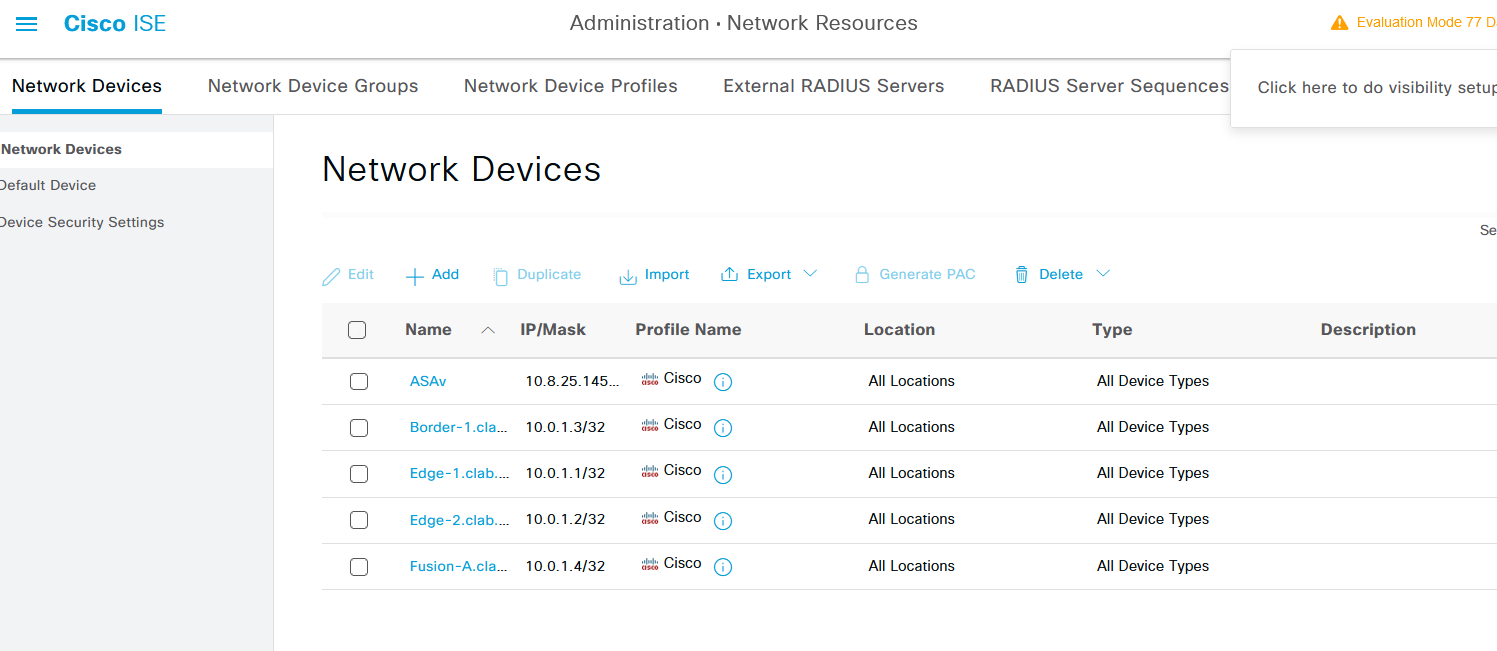Viewport: 1497px width, 651px height.
Task: Open info icon for Border-1 profile
Action: point(723,428)
